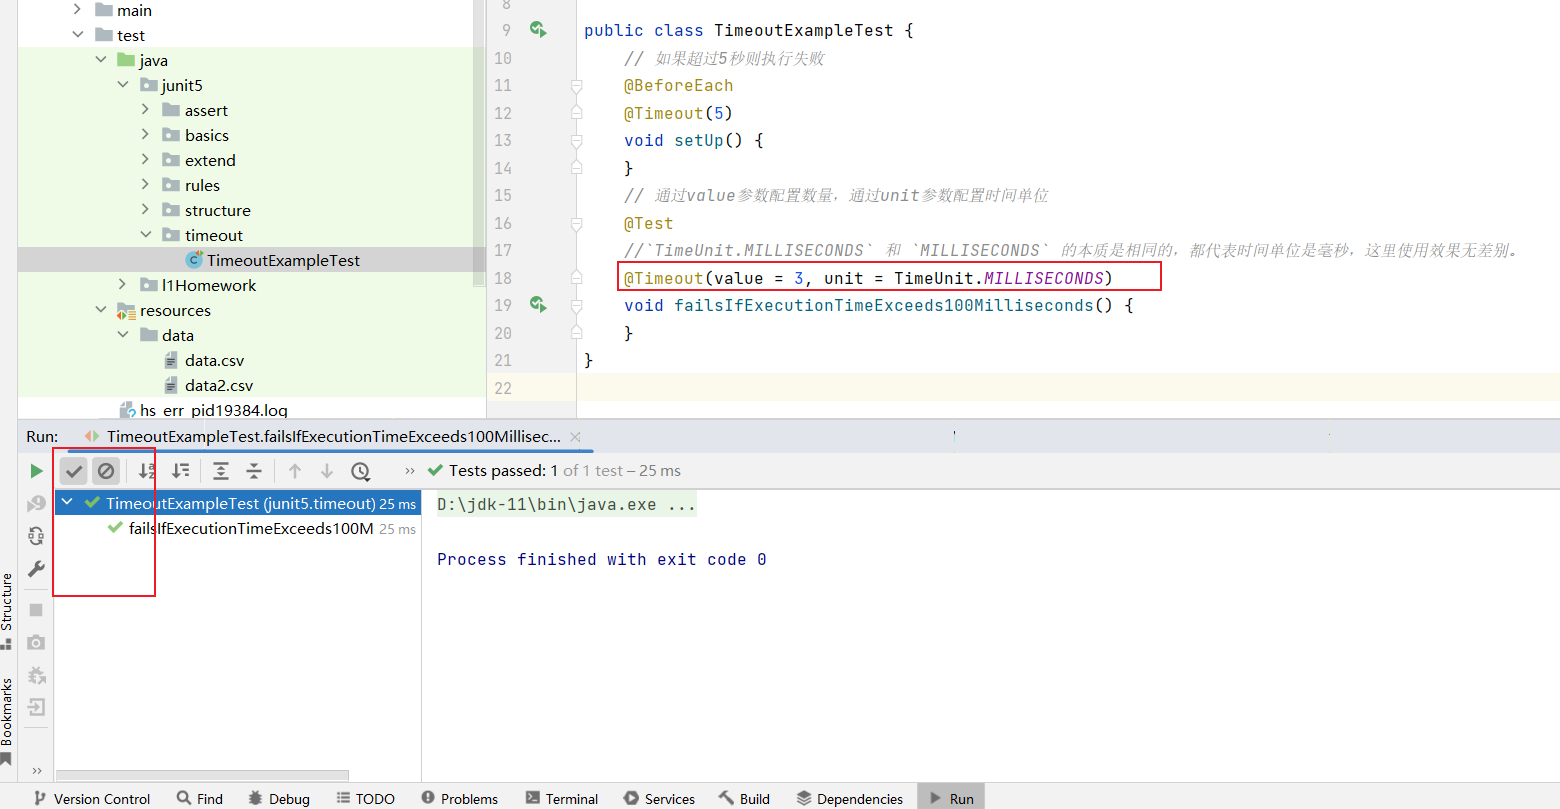
Task: Click the run gutter icon beside class declaration
Action: (538, 30)
